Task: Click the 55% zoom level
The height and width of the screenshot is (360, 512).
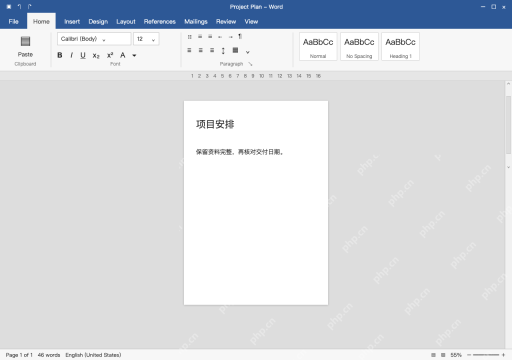Action: tap(456, 355)
